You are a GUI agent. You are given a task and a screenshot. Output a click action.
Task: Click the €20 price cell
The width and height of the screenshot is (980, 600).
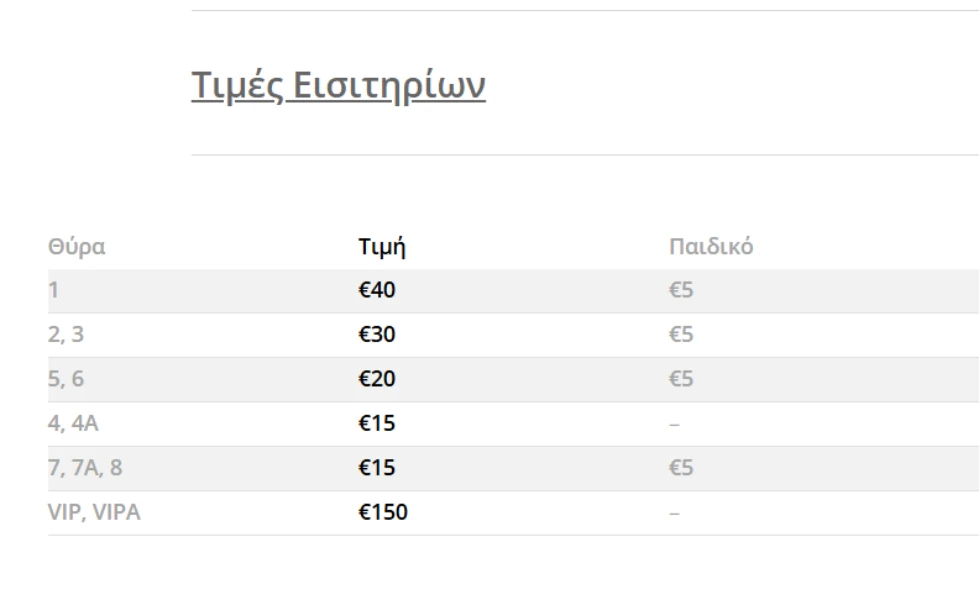(379, 380)
